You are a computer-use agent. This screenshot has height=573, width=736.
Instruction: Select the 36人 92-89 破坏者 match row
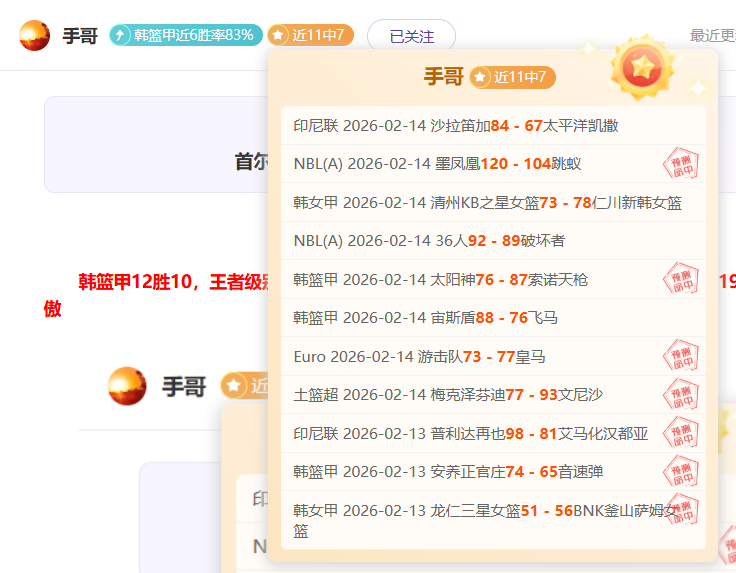pyautogui.click(x=429, y=241)
